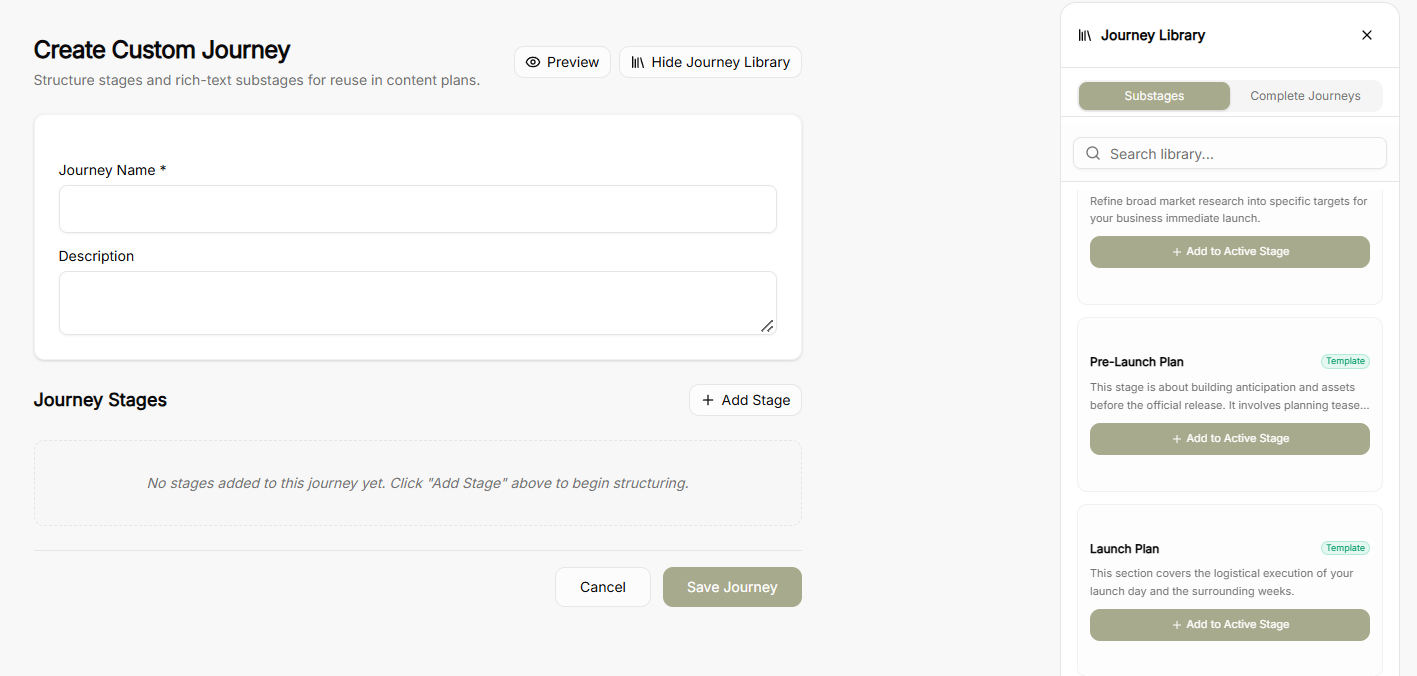The width and height of the screenshot is (1417, 676).
Task: Click the Journey Library panel header icon
Action: pyautogui.click(x=1085, y=35)
